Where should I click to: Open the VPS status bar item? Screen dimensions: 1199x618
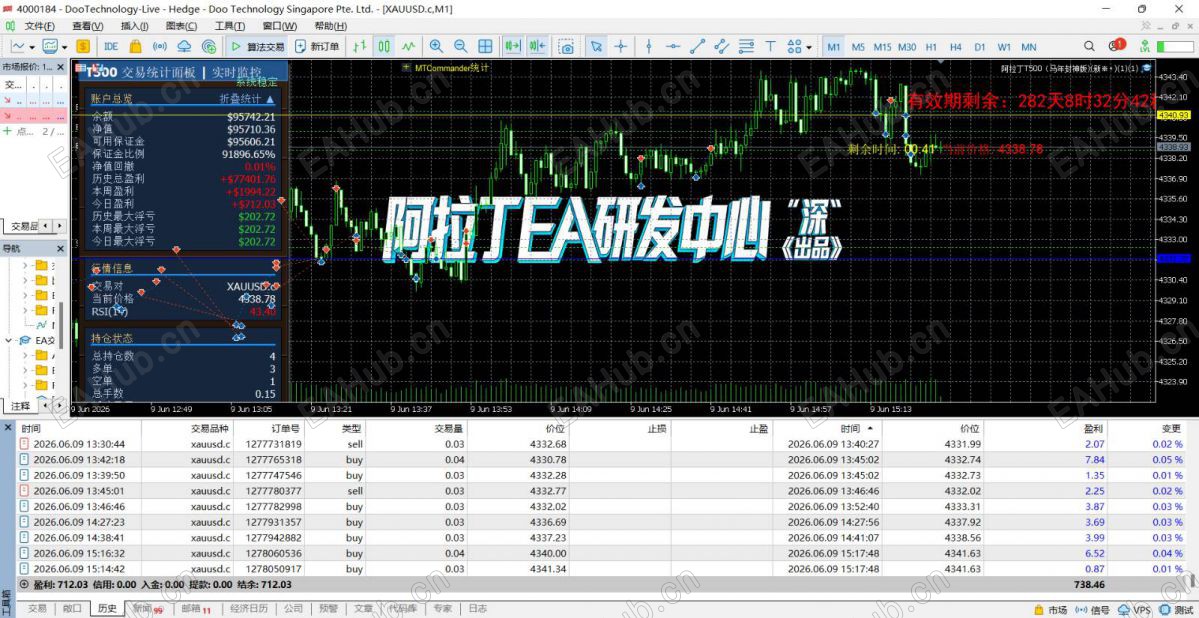point(1135,610)
